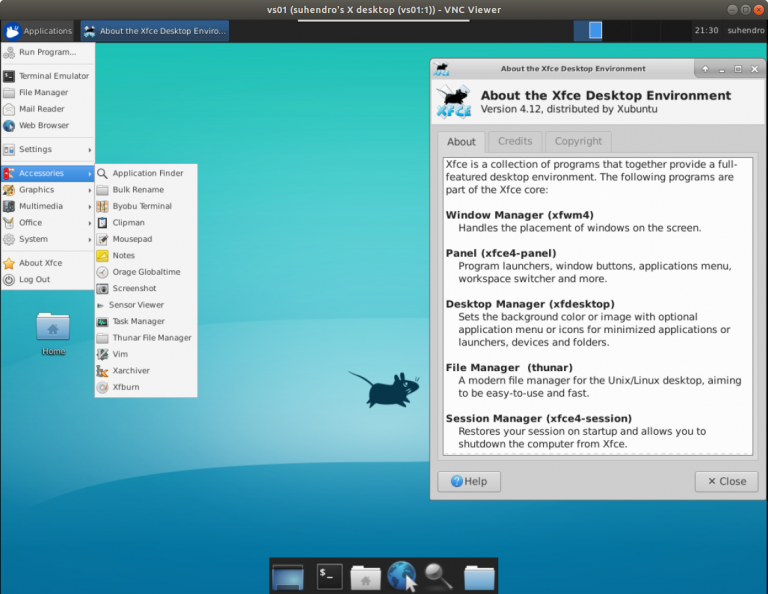Image resolution: width=768 pixels, height=594 pixels.
Task: Open the Home folder desktop icon
Action: pos(53,328)
